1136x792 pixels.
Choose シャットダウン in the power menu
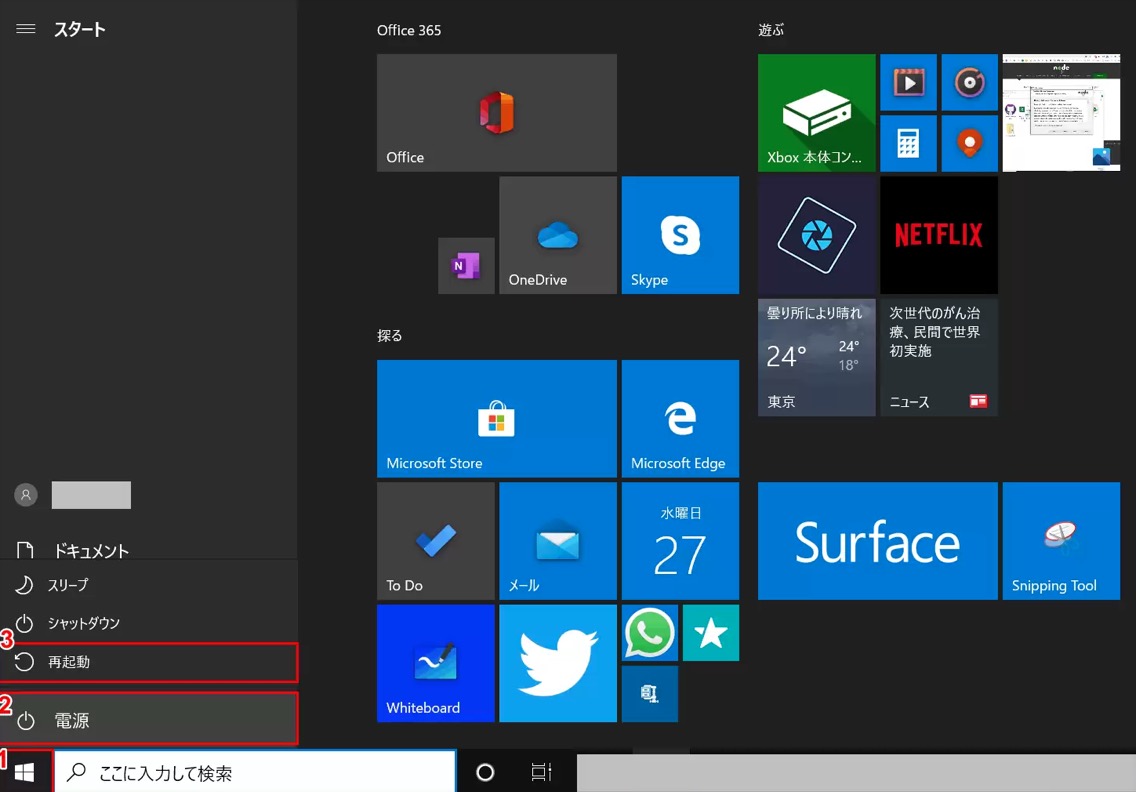click(149, 623)
